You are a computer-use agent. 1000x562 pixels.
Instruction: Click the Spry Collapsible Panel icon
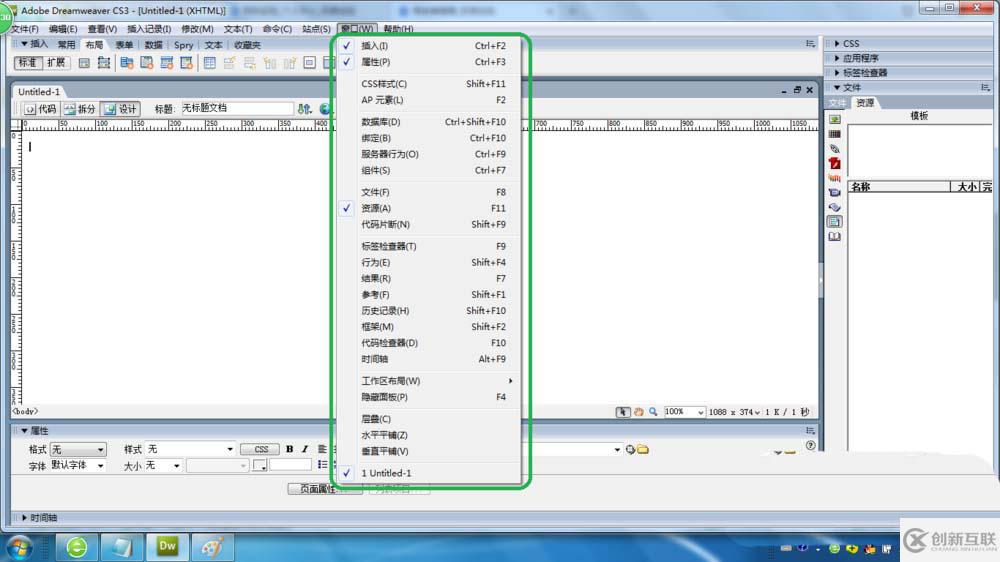tap(186, 63)
